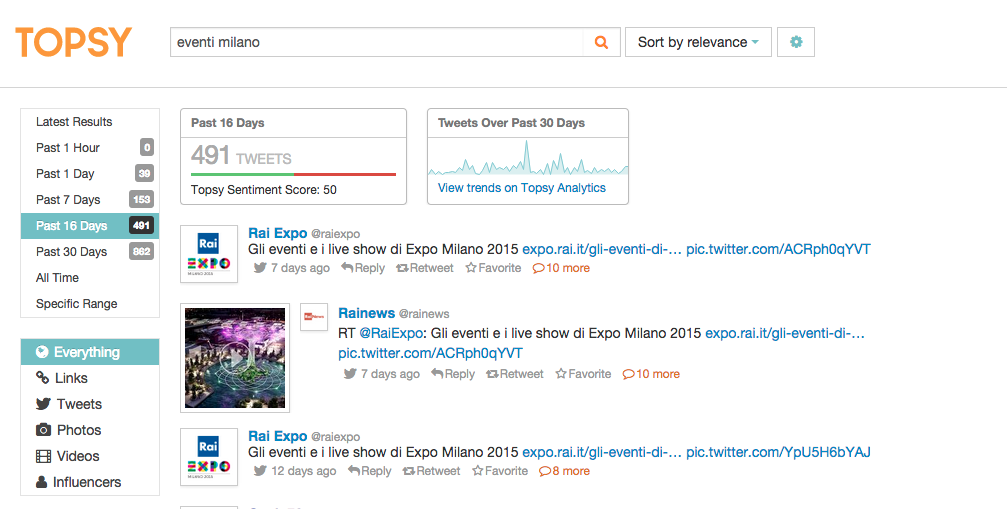
Task: Click the Twitter bird icon next to Tweets
Action: [43, 404]
